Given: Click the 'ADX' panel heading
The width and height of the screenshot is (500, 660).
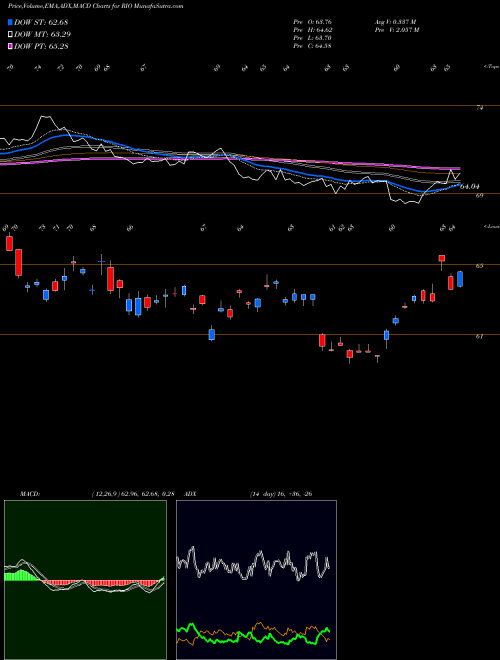Looking at the screenshot, I should [x=191, y=494].
